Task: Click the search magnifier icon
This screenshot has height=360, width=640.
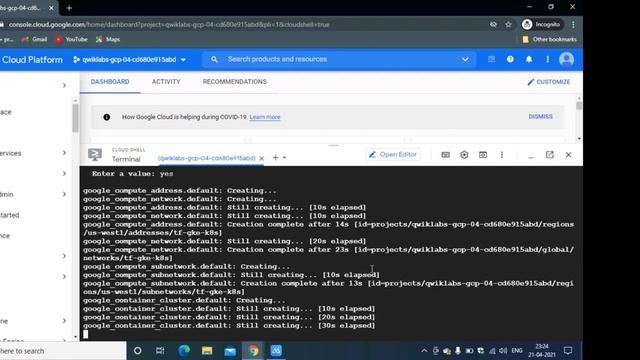Action: 214,60
